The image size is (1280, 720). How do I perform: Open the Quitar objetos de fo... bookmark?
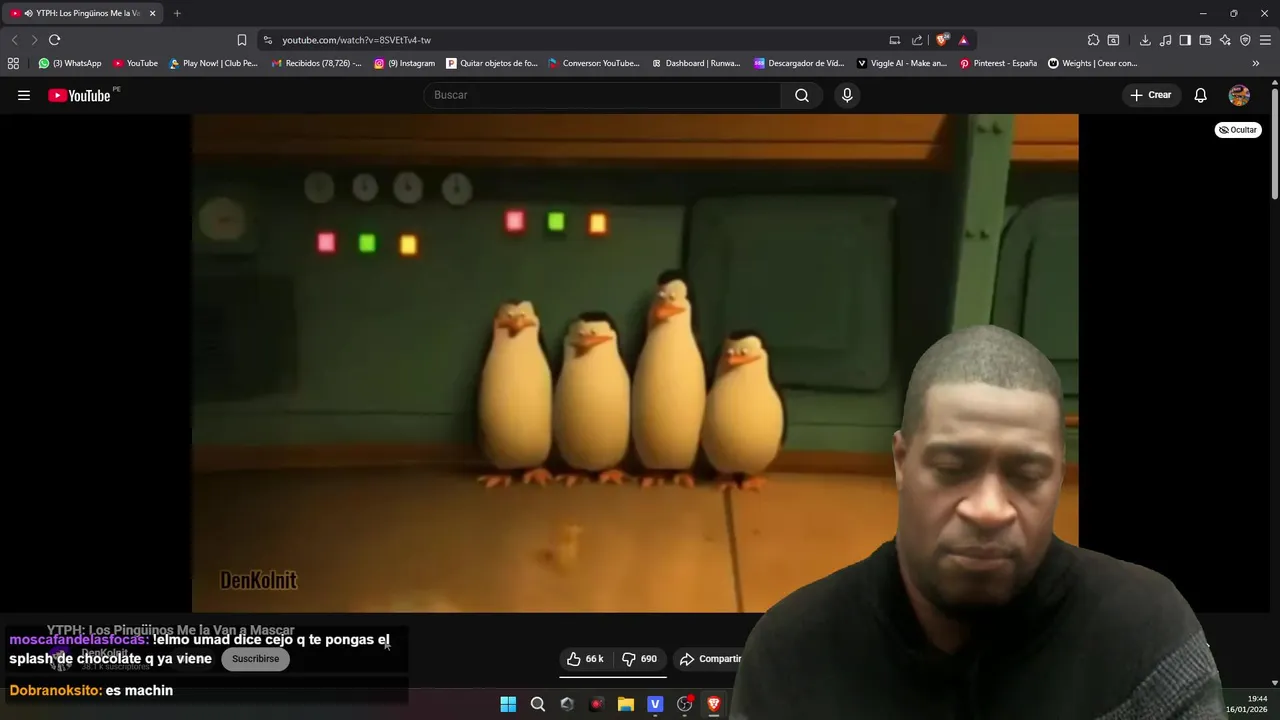pos(492,63)
